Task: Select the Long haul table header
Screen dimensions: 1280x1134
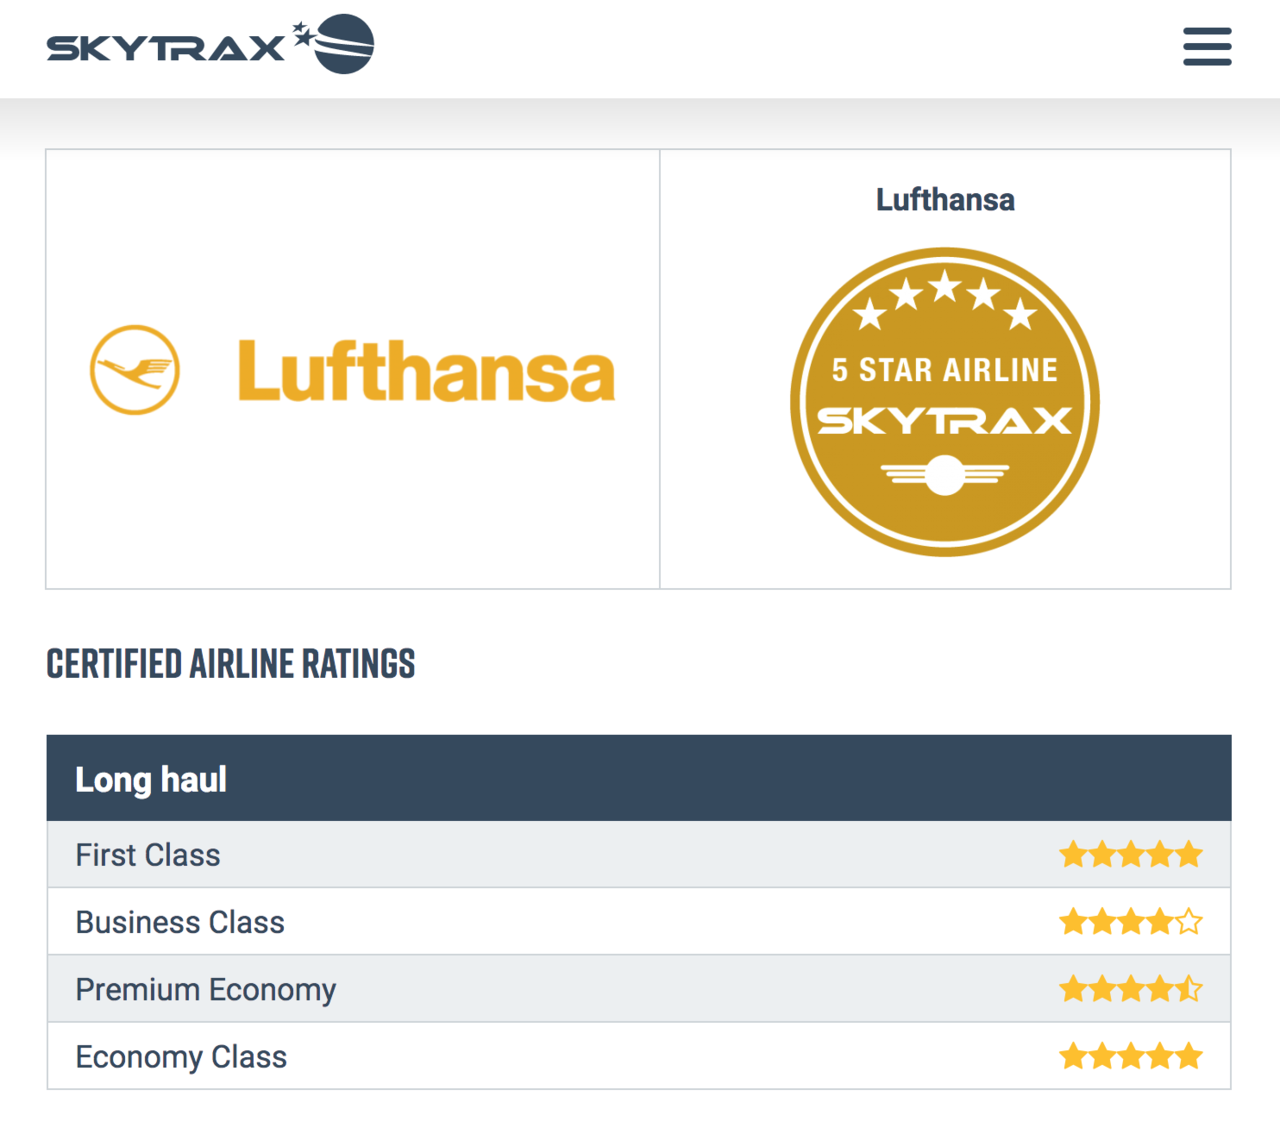Action: pos(639,778)
